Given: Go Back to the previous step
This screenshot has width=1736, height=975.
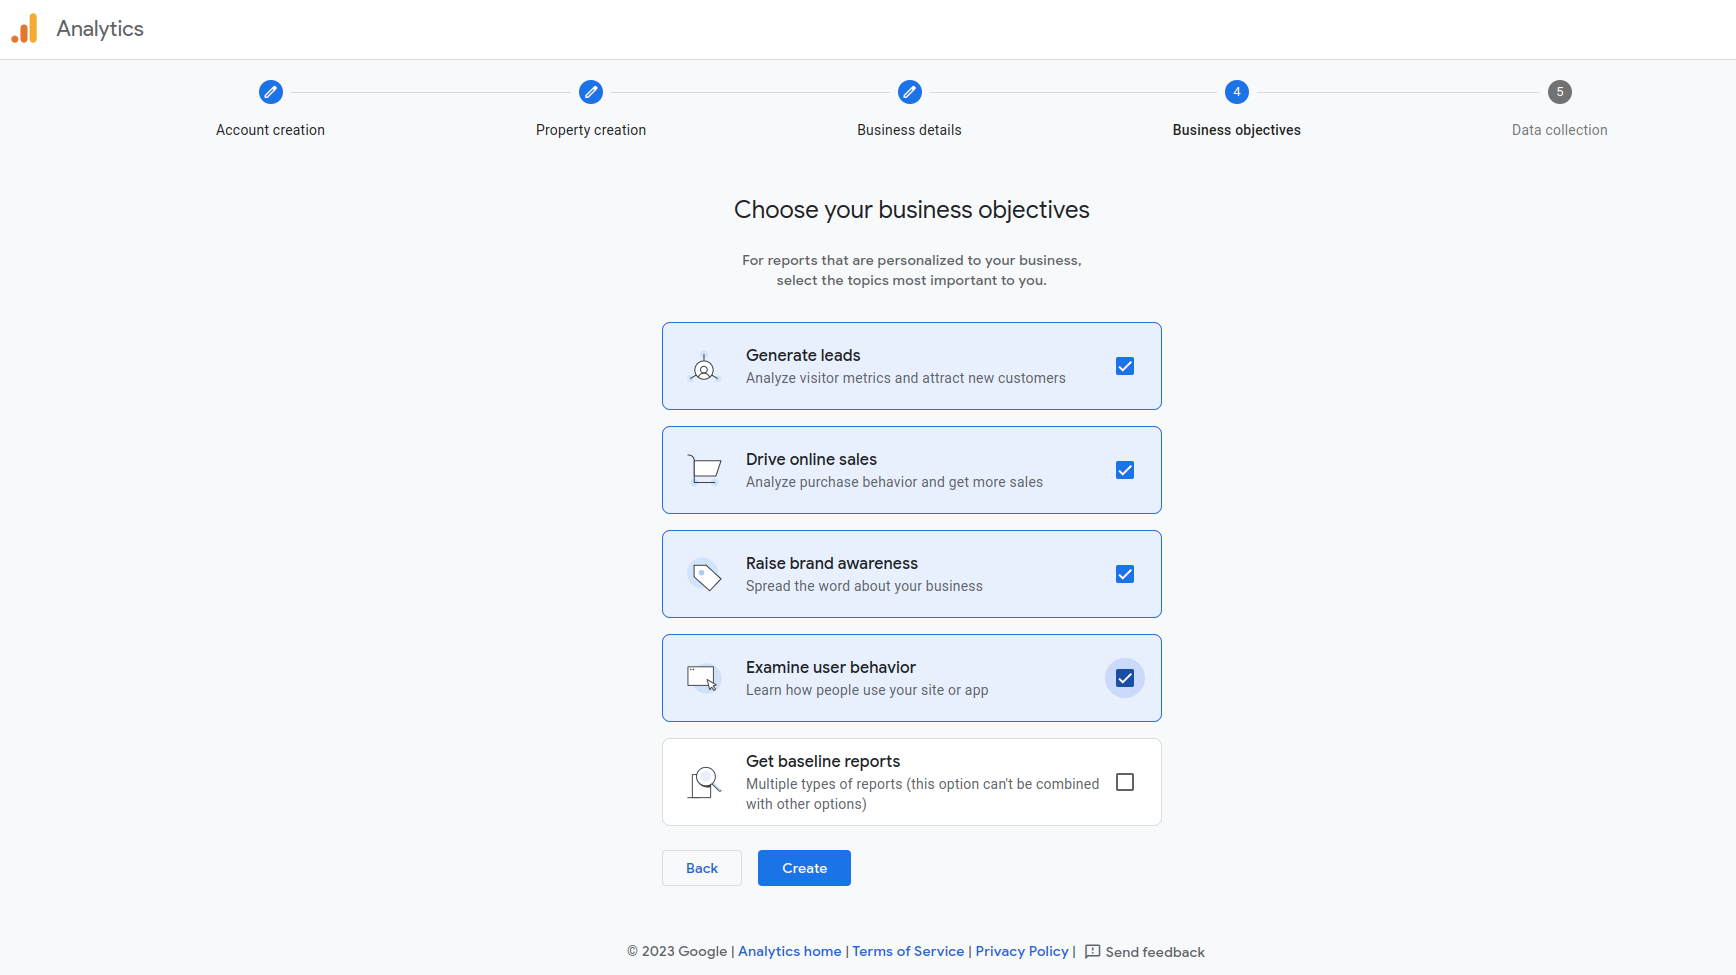Looking at the screenshot, I should pos(702,868).
